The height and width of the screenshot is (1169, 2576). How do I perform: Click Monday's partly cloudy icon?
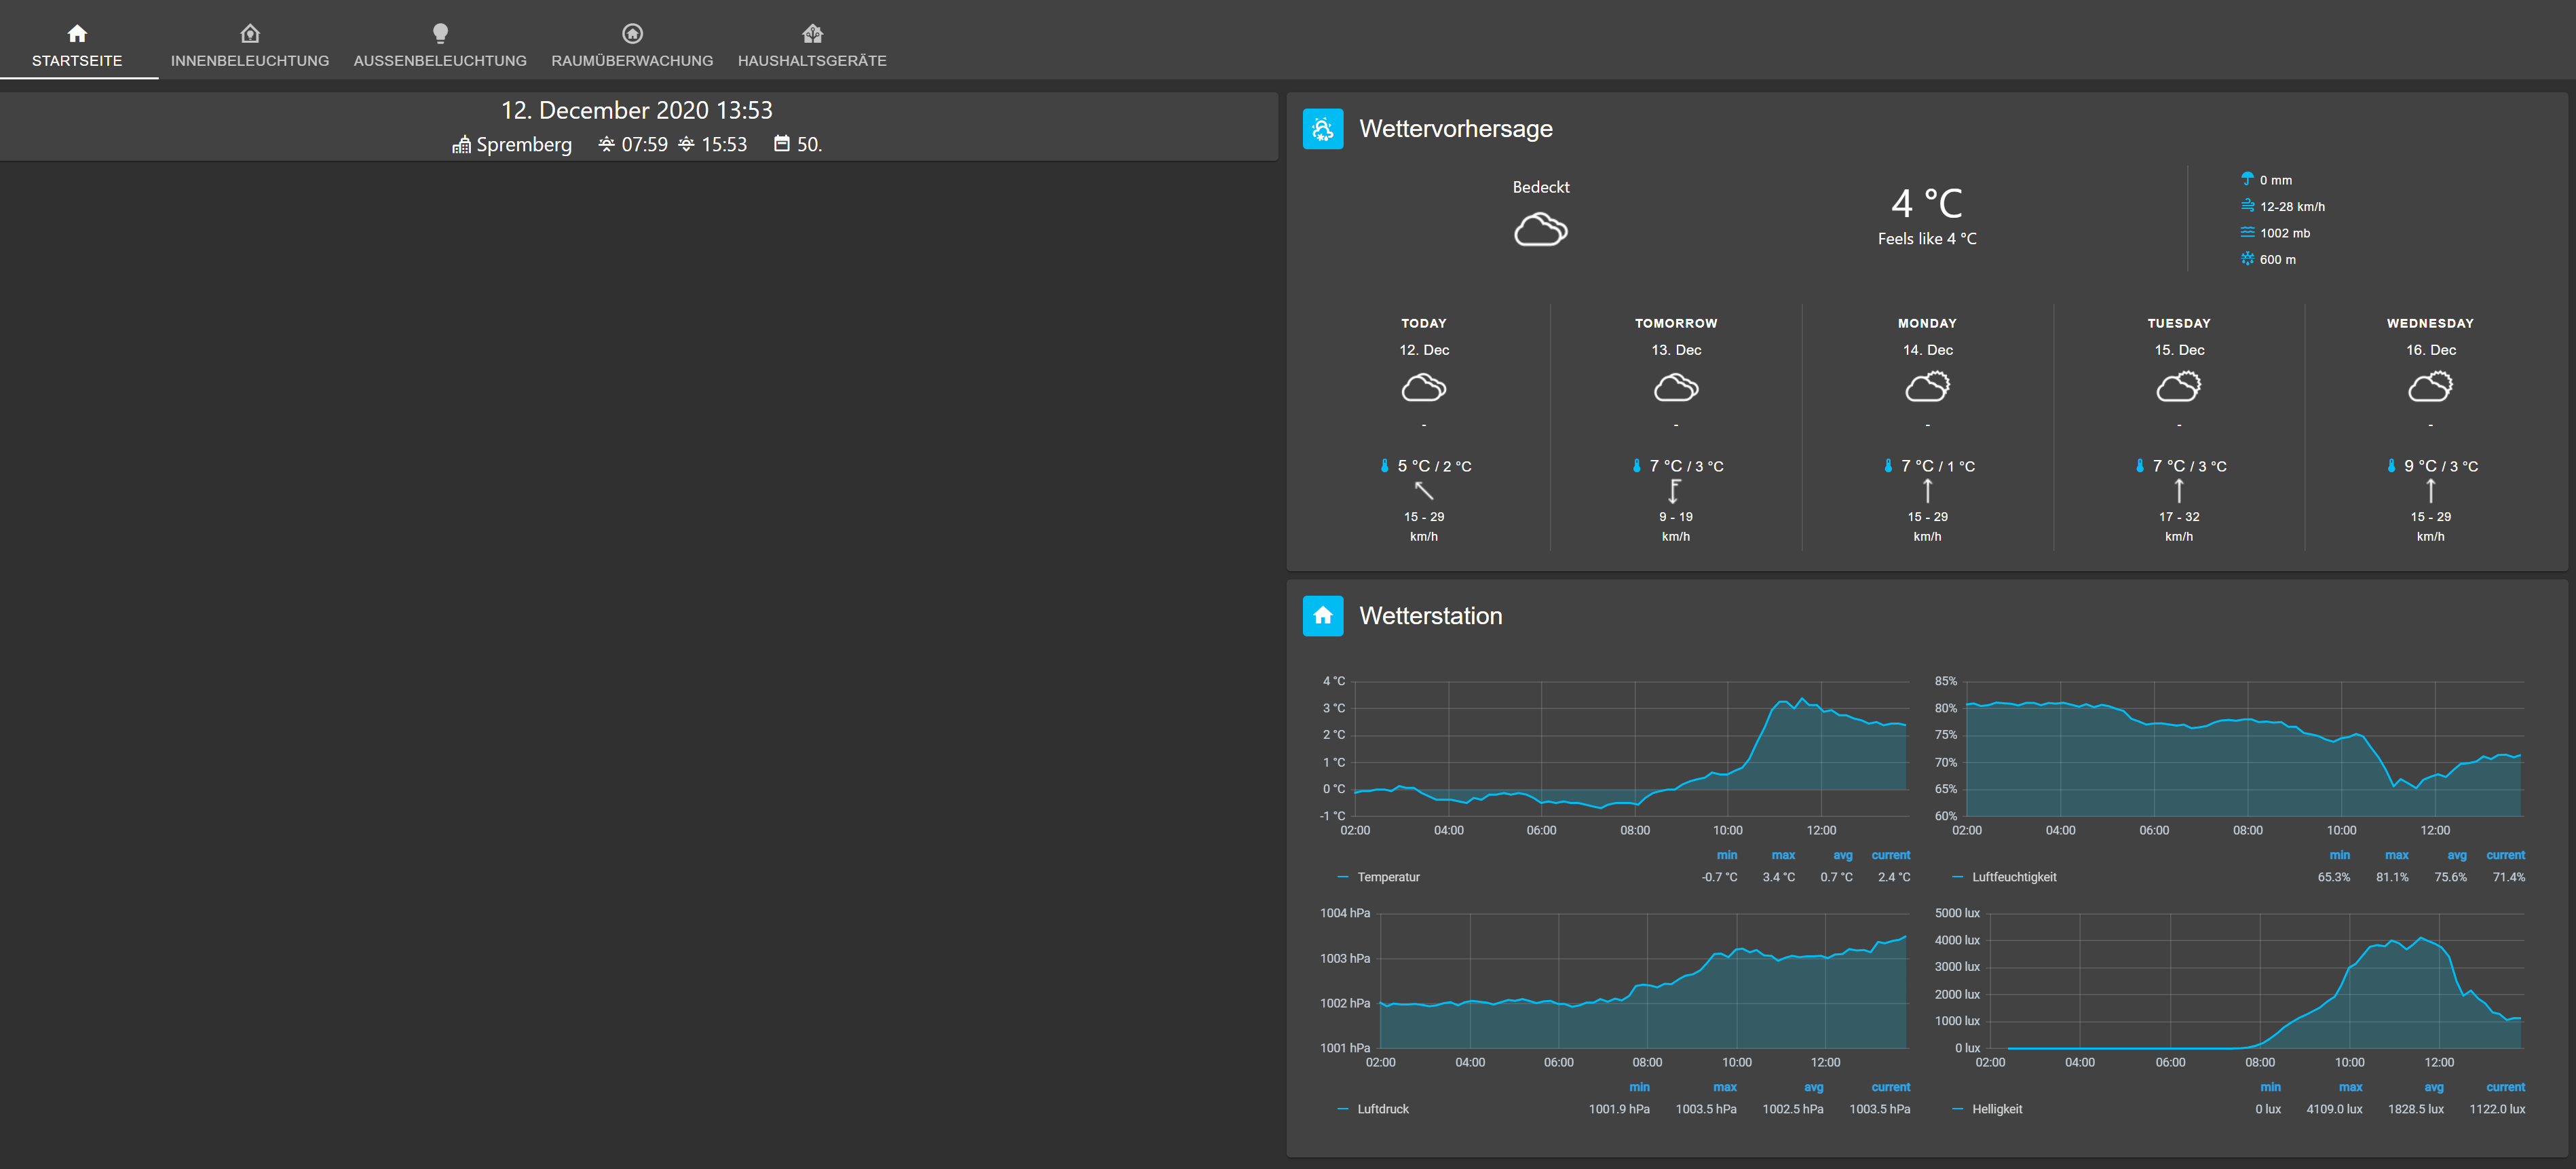pyautogui.click(x=1927, y=386)
